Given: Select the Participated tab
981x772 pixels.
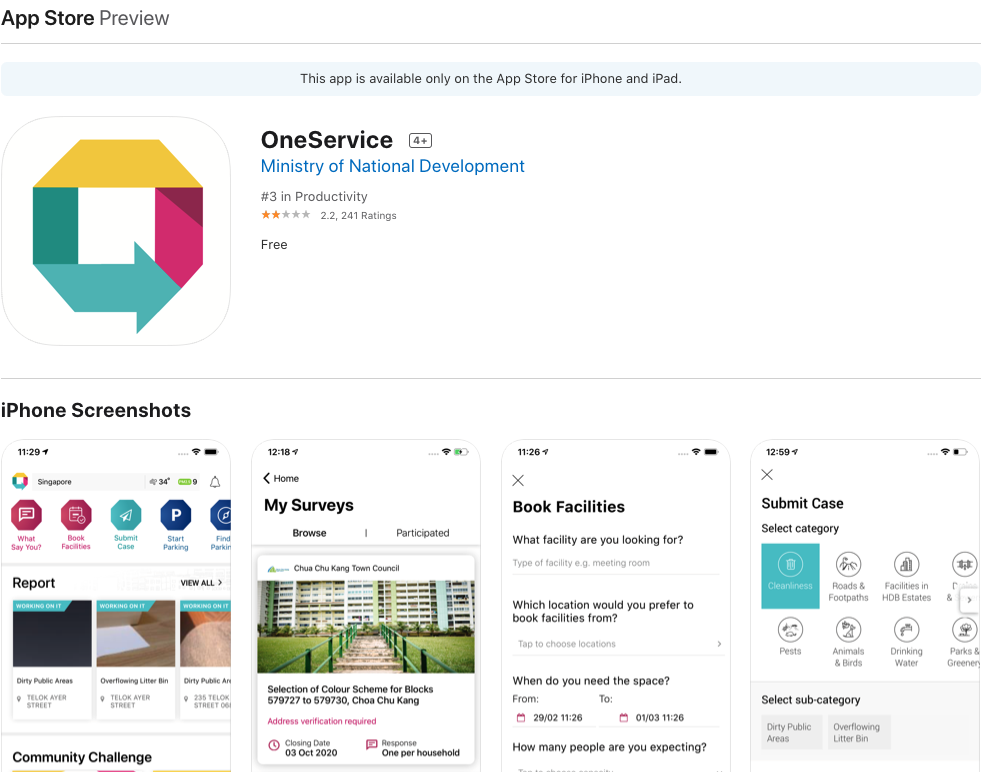Looking at the screenshot, I should pos(422,533).
